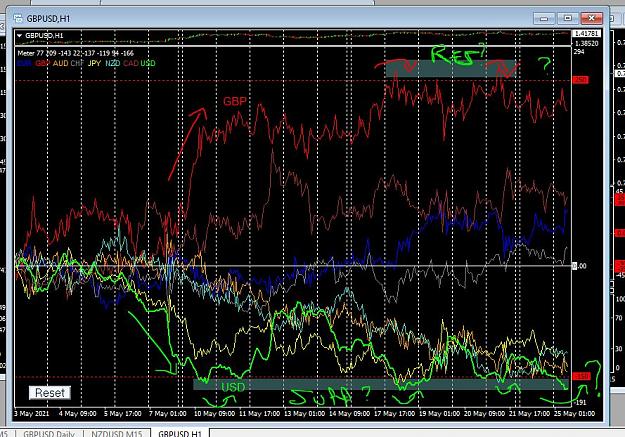Switch to the NZDUSD M15 tab
Image resolution: width=625 pixels, height=437 pixels.
point(116,433)
